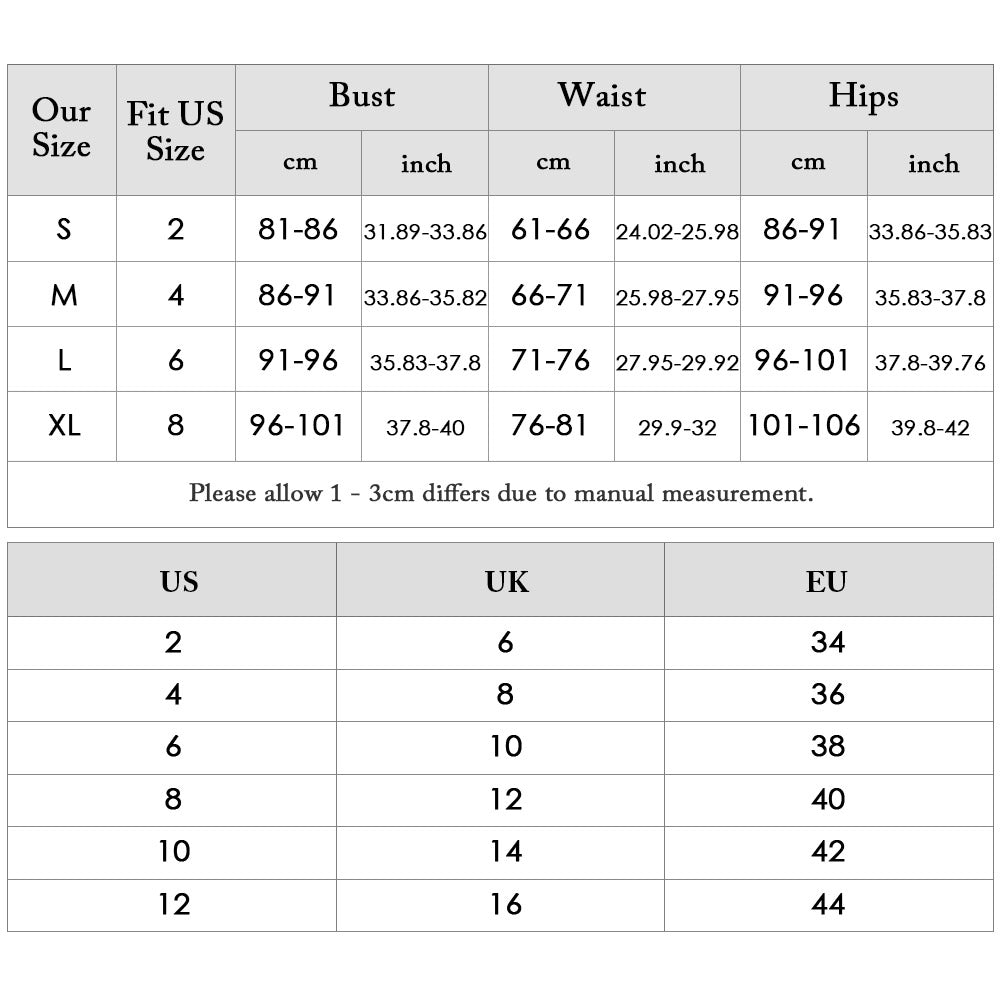Image resolution: width=1000 pixels, height=1000 pixels.
Task: Select the Fit US Size header cell
Action: coord(175,131)
